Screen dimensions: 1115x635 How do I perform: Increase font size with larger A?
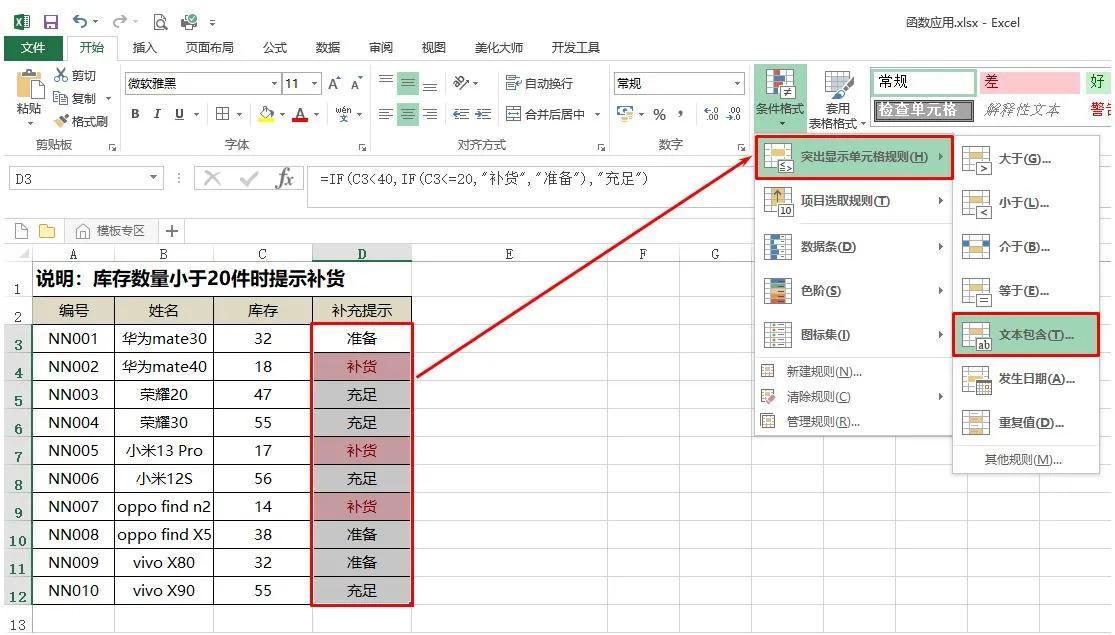[x=334, y=83]
